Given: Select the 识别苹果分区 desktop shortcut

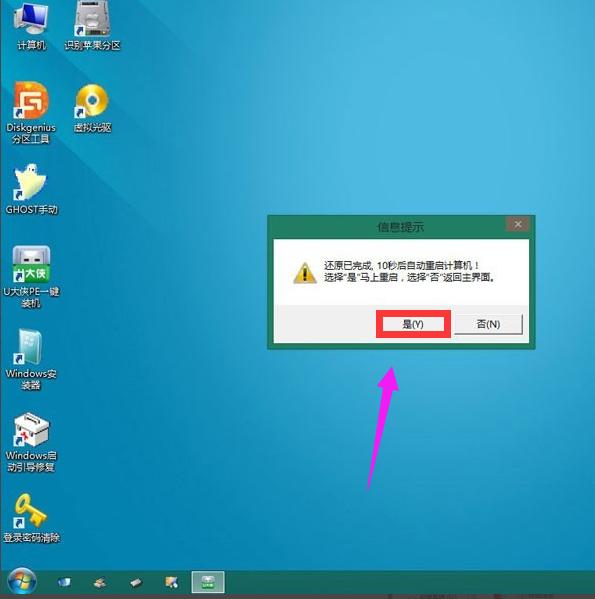Looking at the screenshot, I should (92, 27).
